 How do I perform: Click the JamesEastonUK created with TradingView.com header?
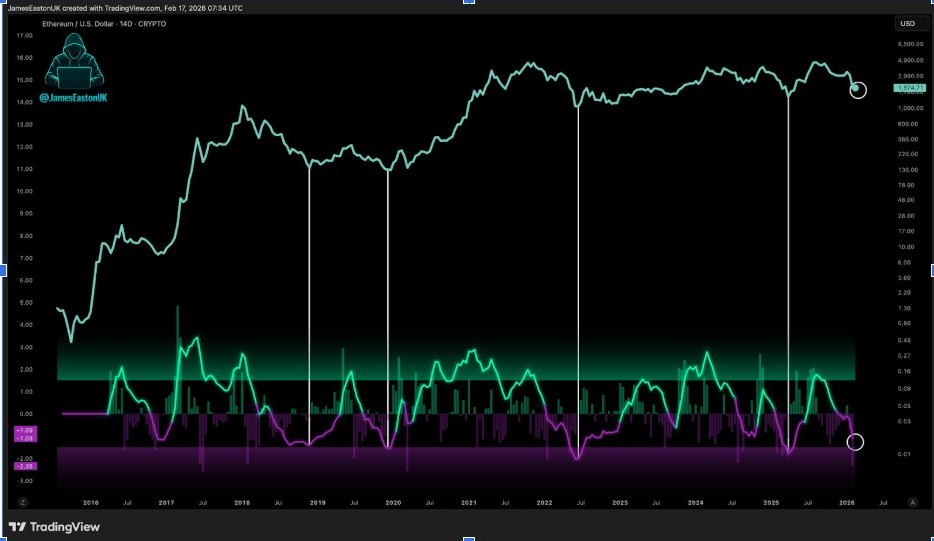[125, 8]
